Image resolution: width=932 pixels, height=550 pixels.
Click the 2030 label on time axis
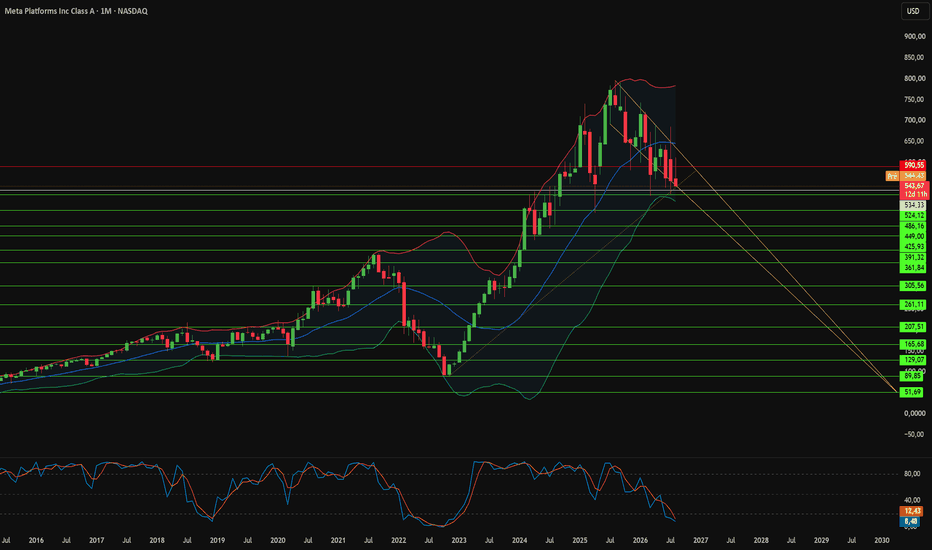tap(881, 540)
